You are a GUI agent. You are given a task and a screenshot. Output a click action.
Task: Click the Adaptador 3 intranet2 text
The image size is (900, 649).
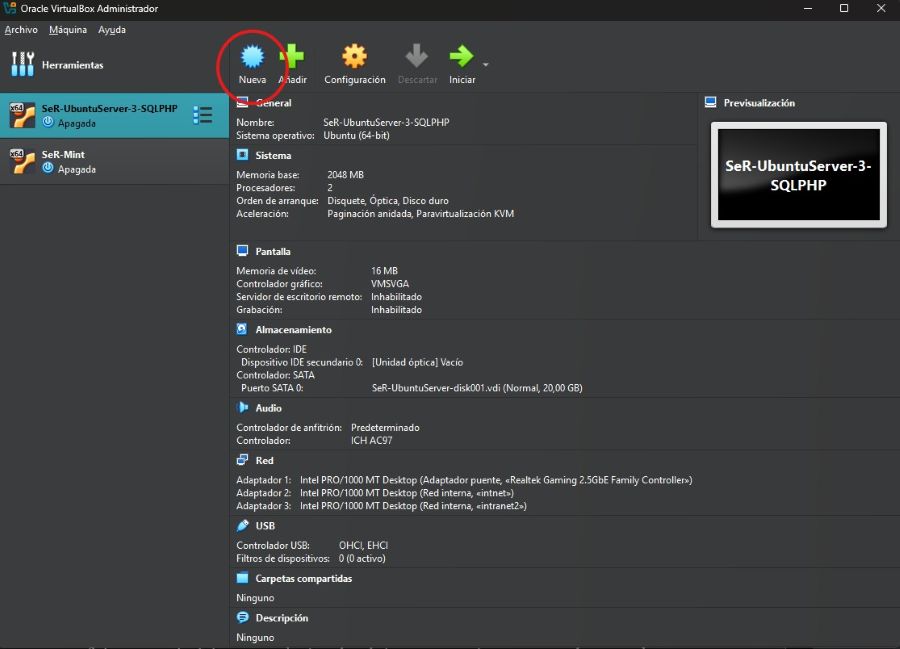click(413, 506)
